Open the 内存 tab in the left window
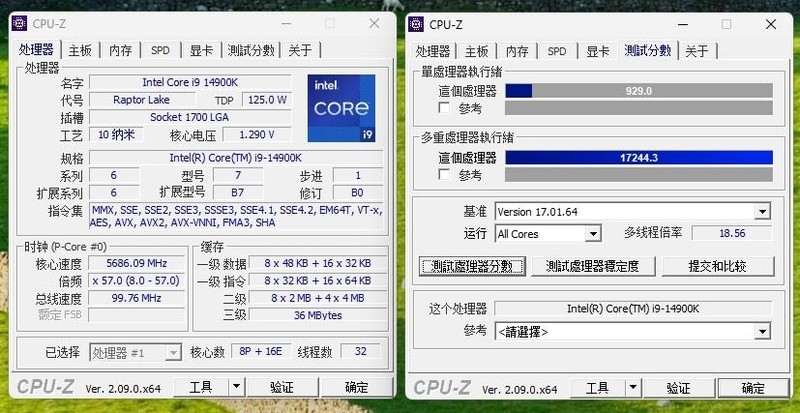Viewport: 800px width, 413px height. pos(120,50)
